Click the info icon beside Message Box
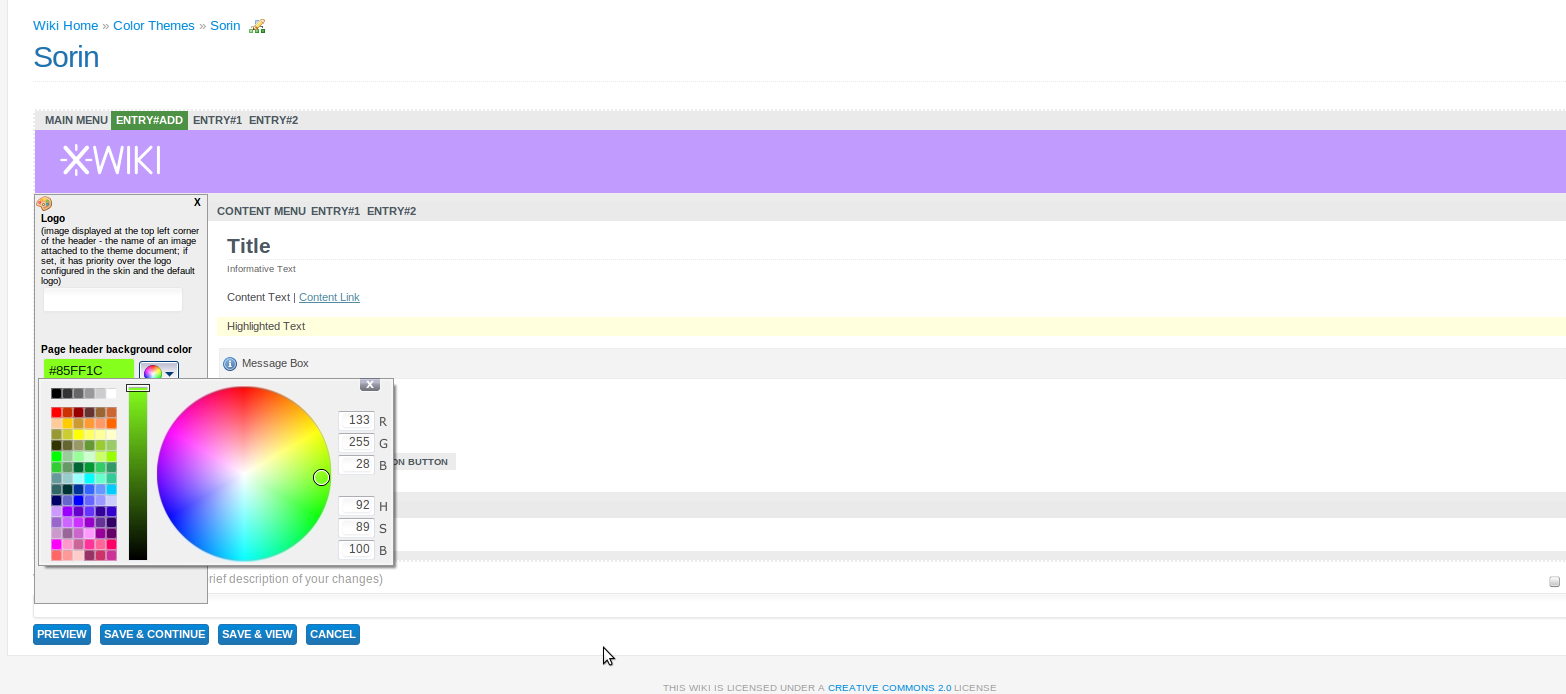The image size is (1566, 694). tap(230, 363)
